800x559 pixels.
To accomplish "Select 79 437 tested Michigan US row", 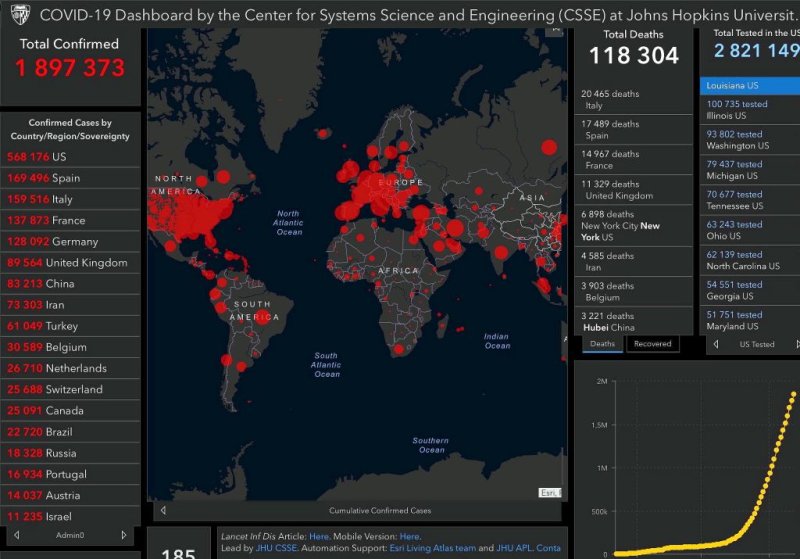I will pyautogui.click(x=750, y=170).
